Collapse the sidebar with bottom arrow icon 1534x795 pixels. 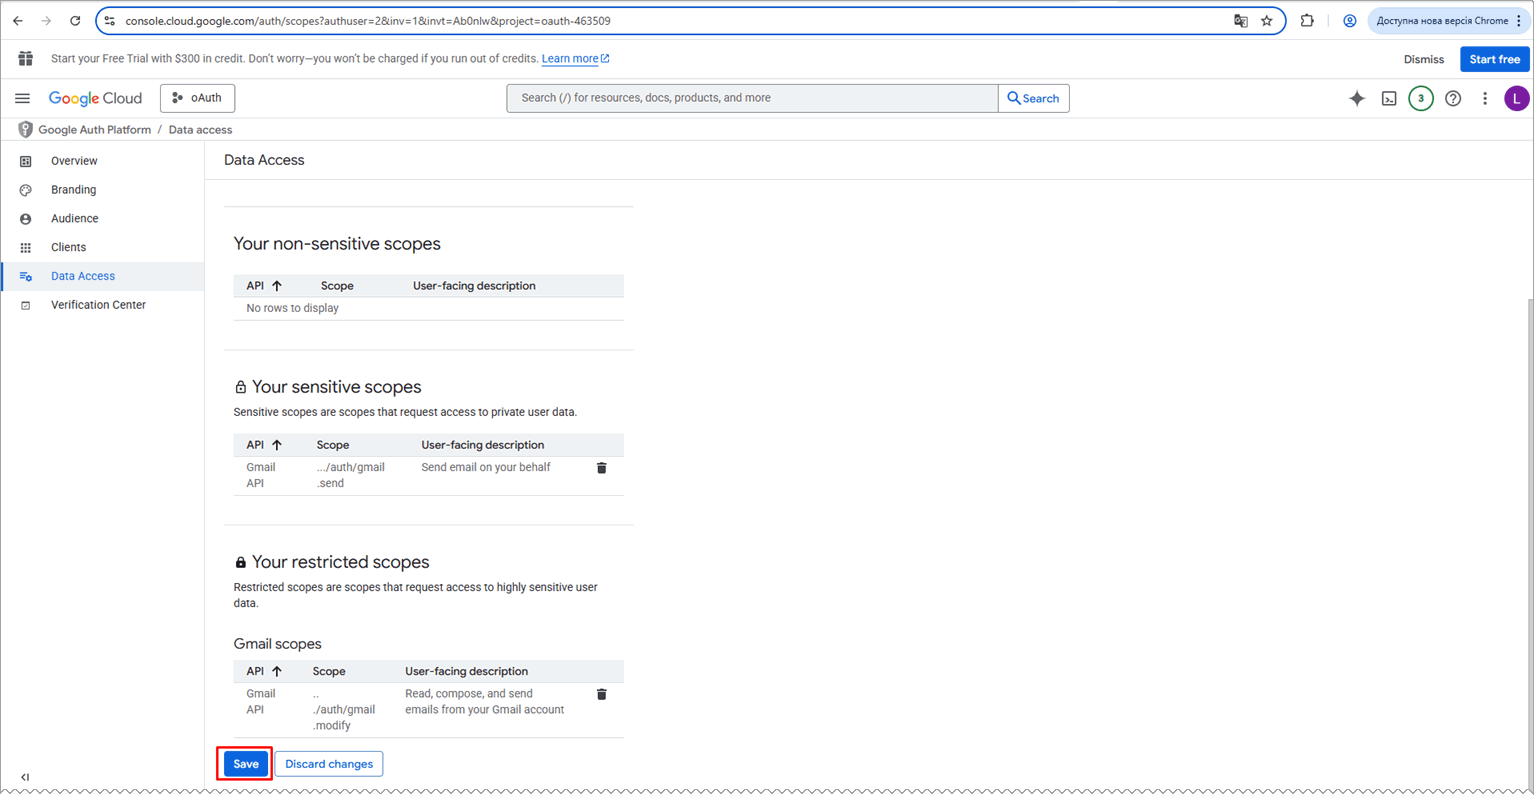click(x=25, y=777)
